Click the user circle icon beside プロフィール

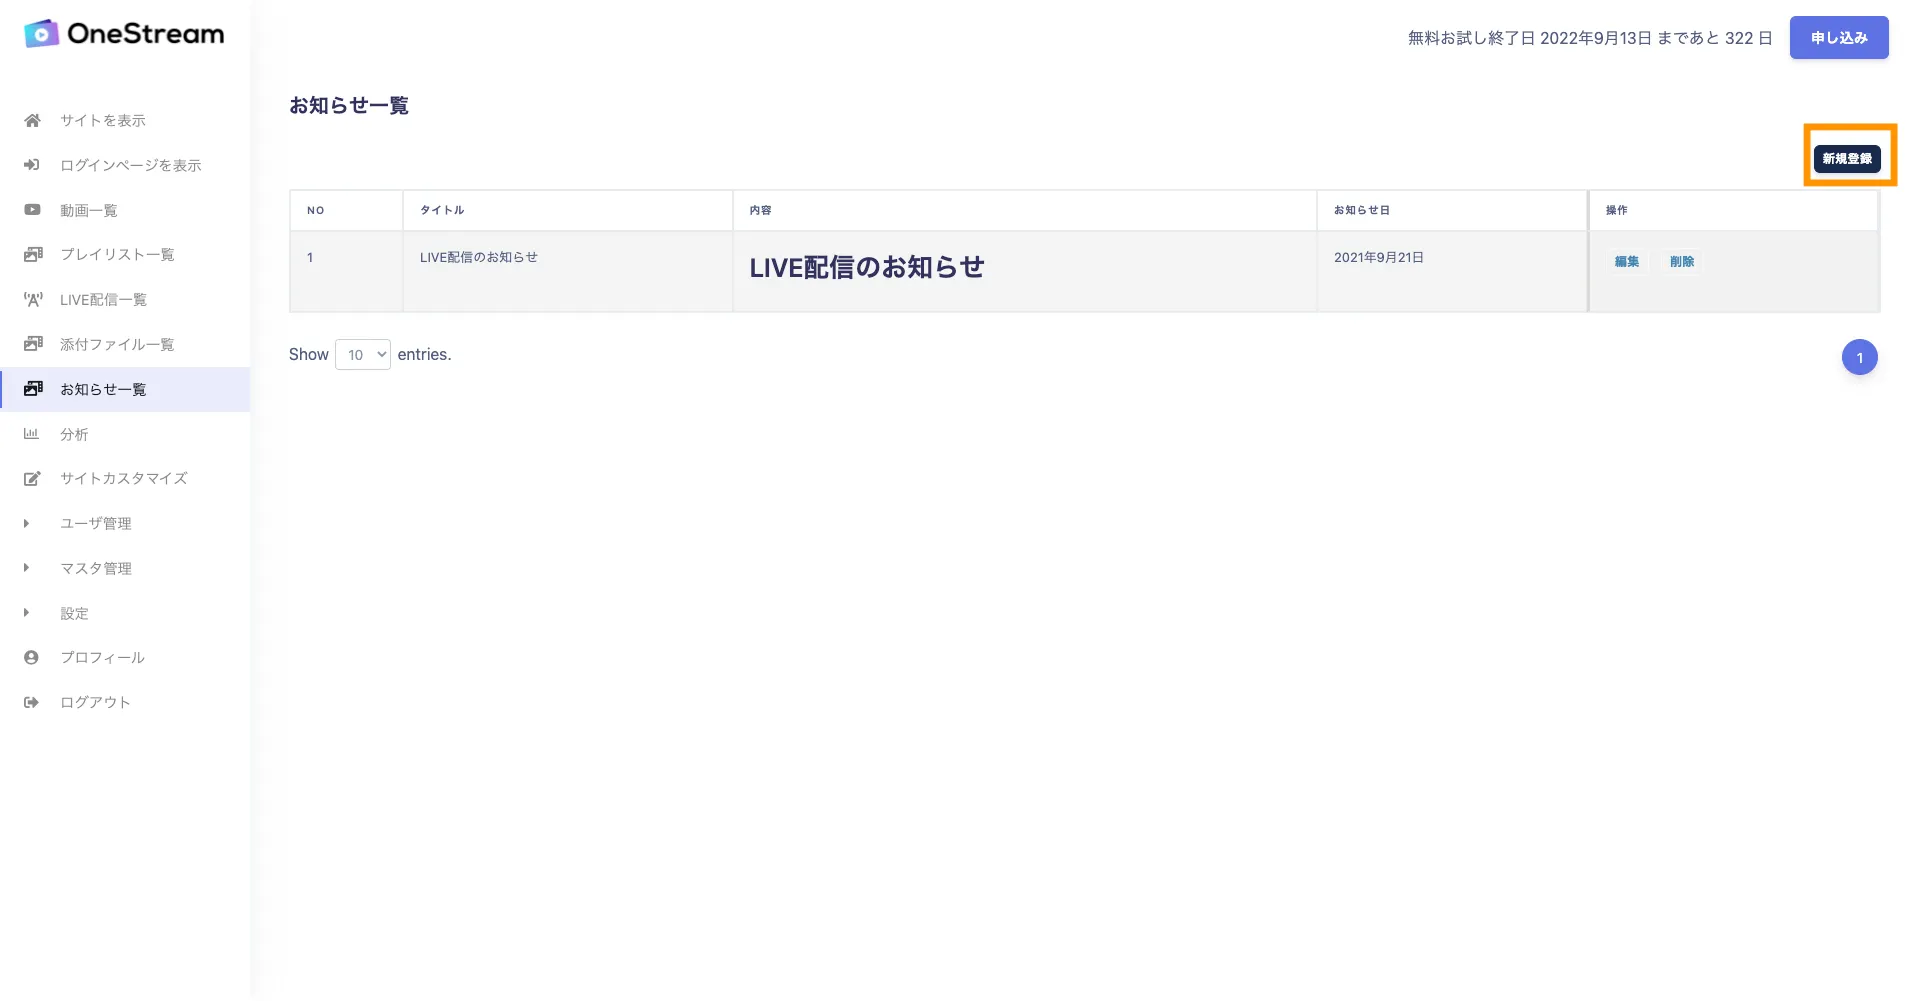coord(31,657)
